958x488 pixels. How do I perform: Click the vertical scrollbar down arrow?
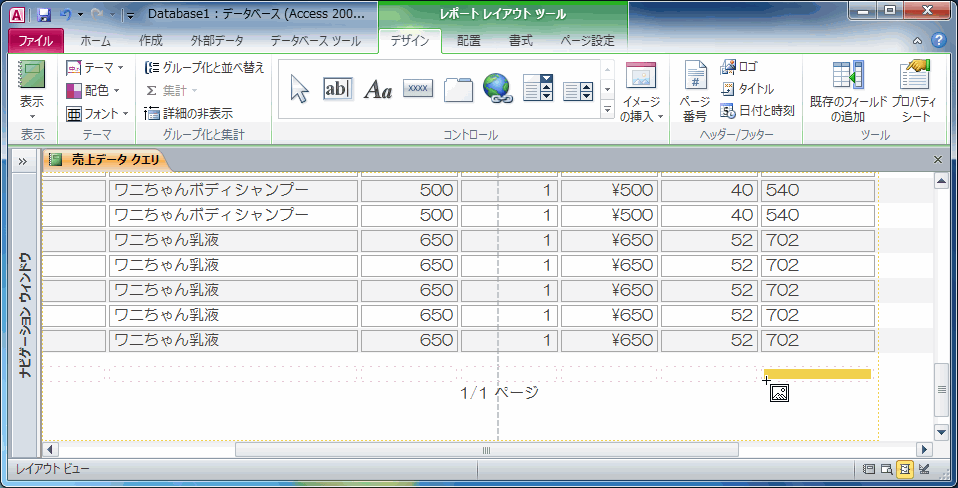click(x=942, y=432)
